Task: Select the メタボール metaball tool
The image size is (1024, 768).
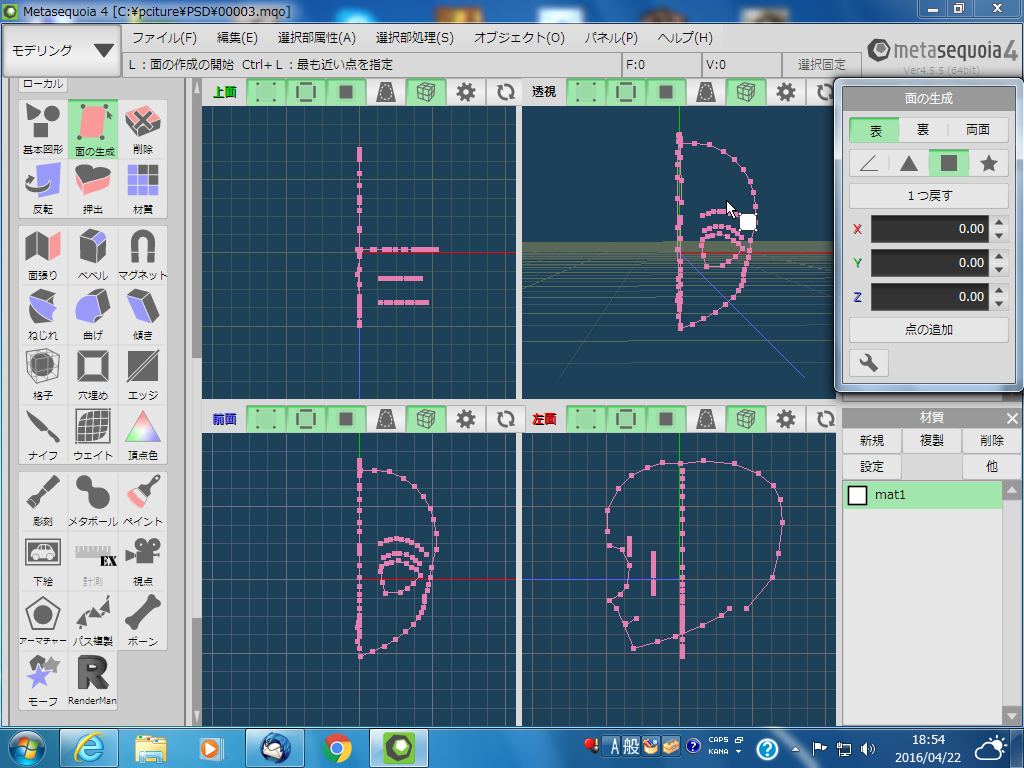Action: pyautogui.click(x=93, y=501)
